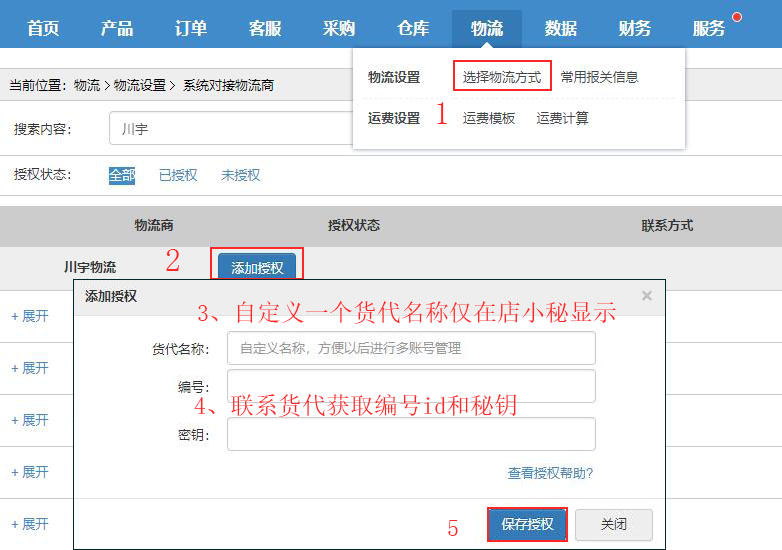782x550 pixels.
Task: Close the 添加授权 dialog with X icon
Action: pyautogui.click(x=647, y=296)
